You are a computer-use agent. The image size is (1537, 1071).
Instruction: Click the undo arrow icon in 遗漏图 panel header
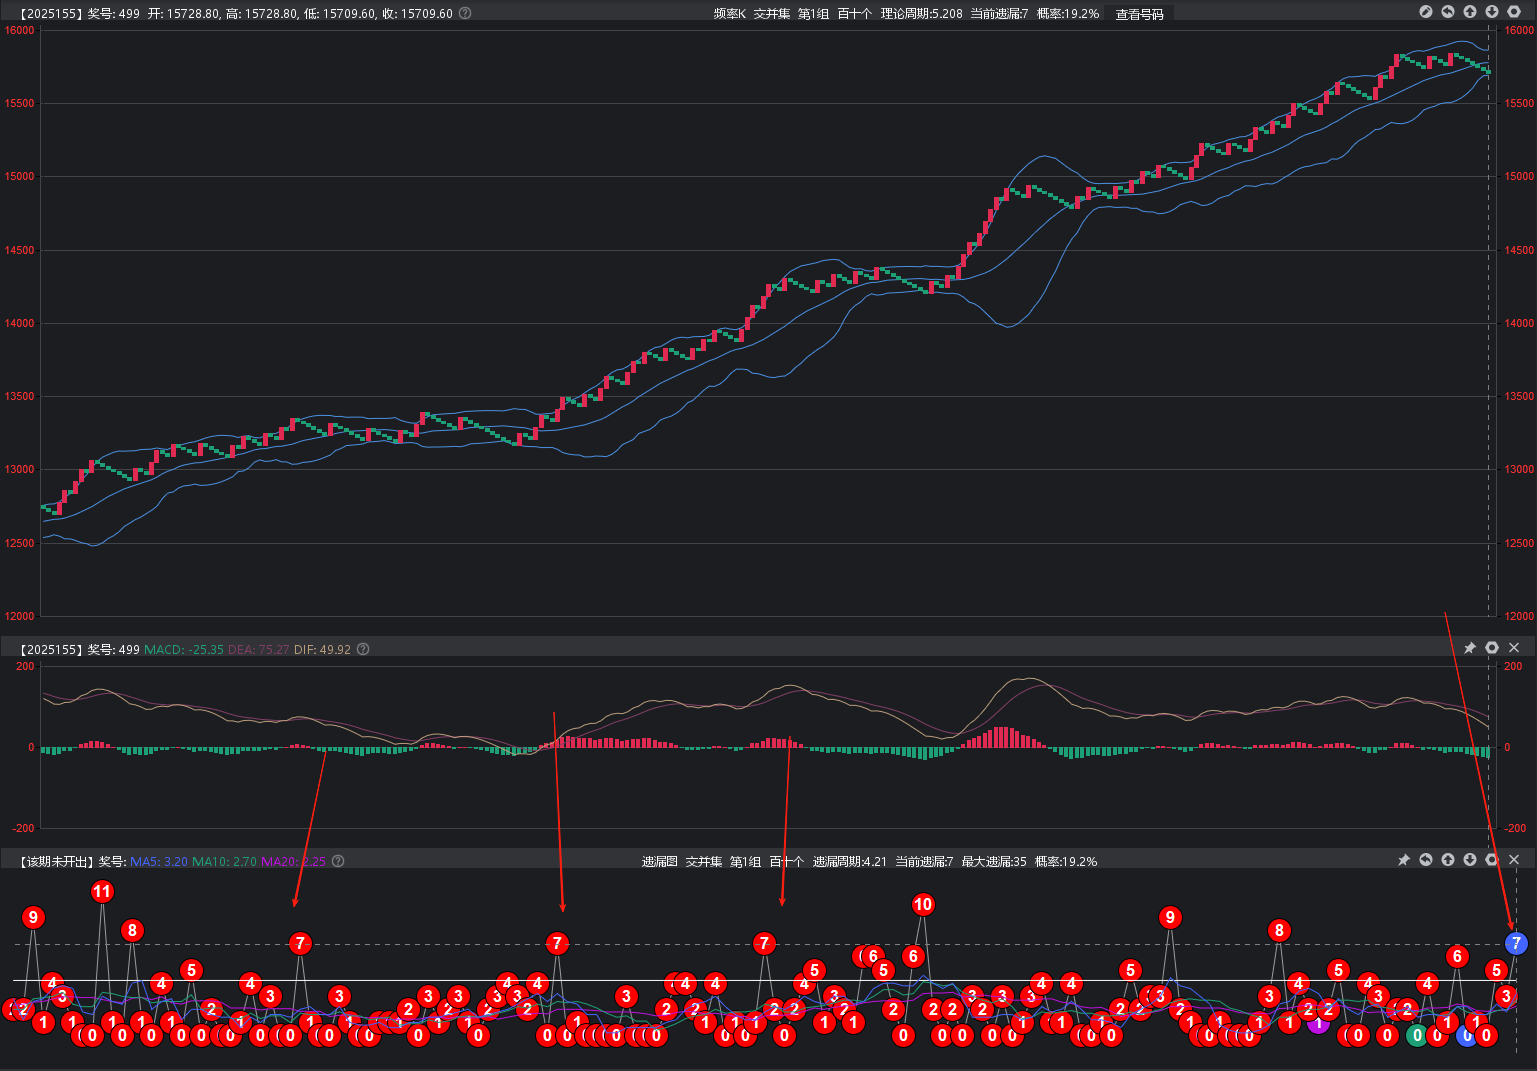[1426, 860]
